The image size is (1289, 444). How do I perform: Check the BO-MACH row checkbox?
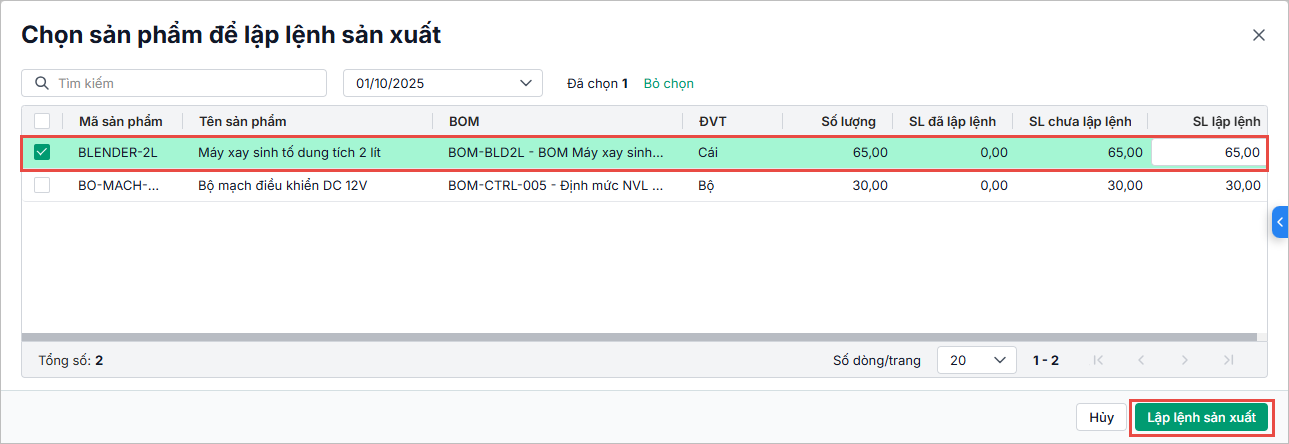pos(42,185)
